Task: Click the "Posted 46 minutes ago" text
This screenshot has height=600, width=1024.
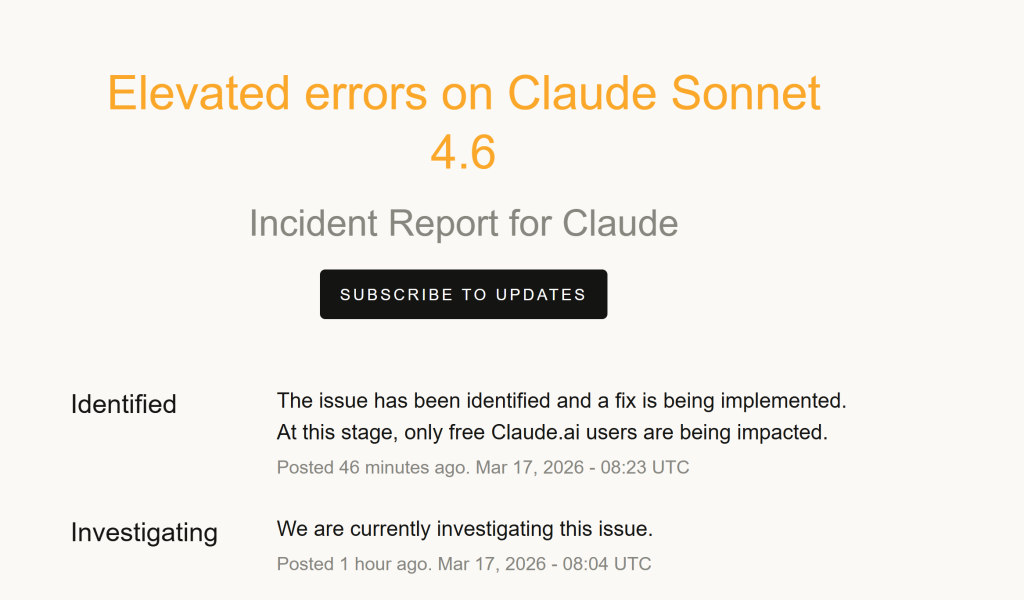Action: 371,467
